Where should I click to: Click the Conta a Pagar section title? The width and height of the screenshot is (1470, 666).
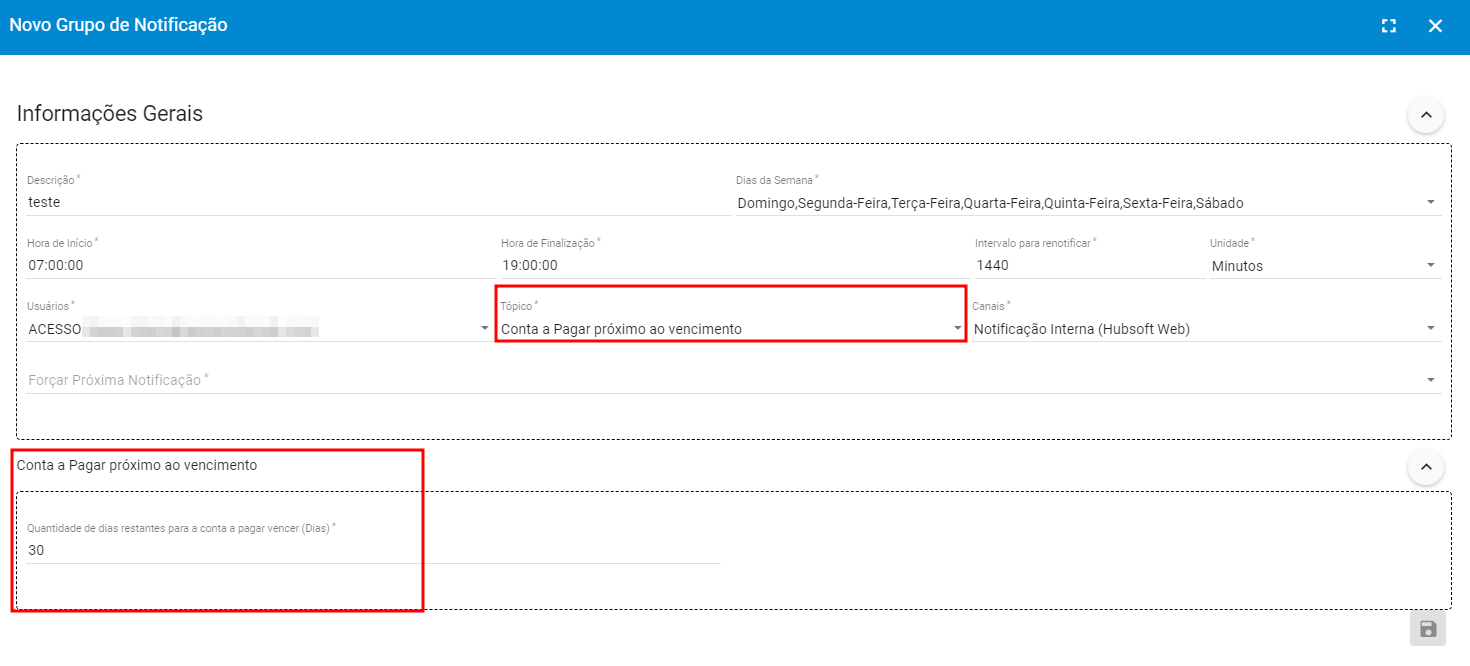137,465
